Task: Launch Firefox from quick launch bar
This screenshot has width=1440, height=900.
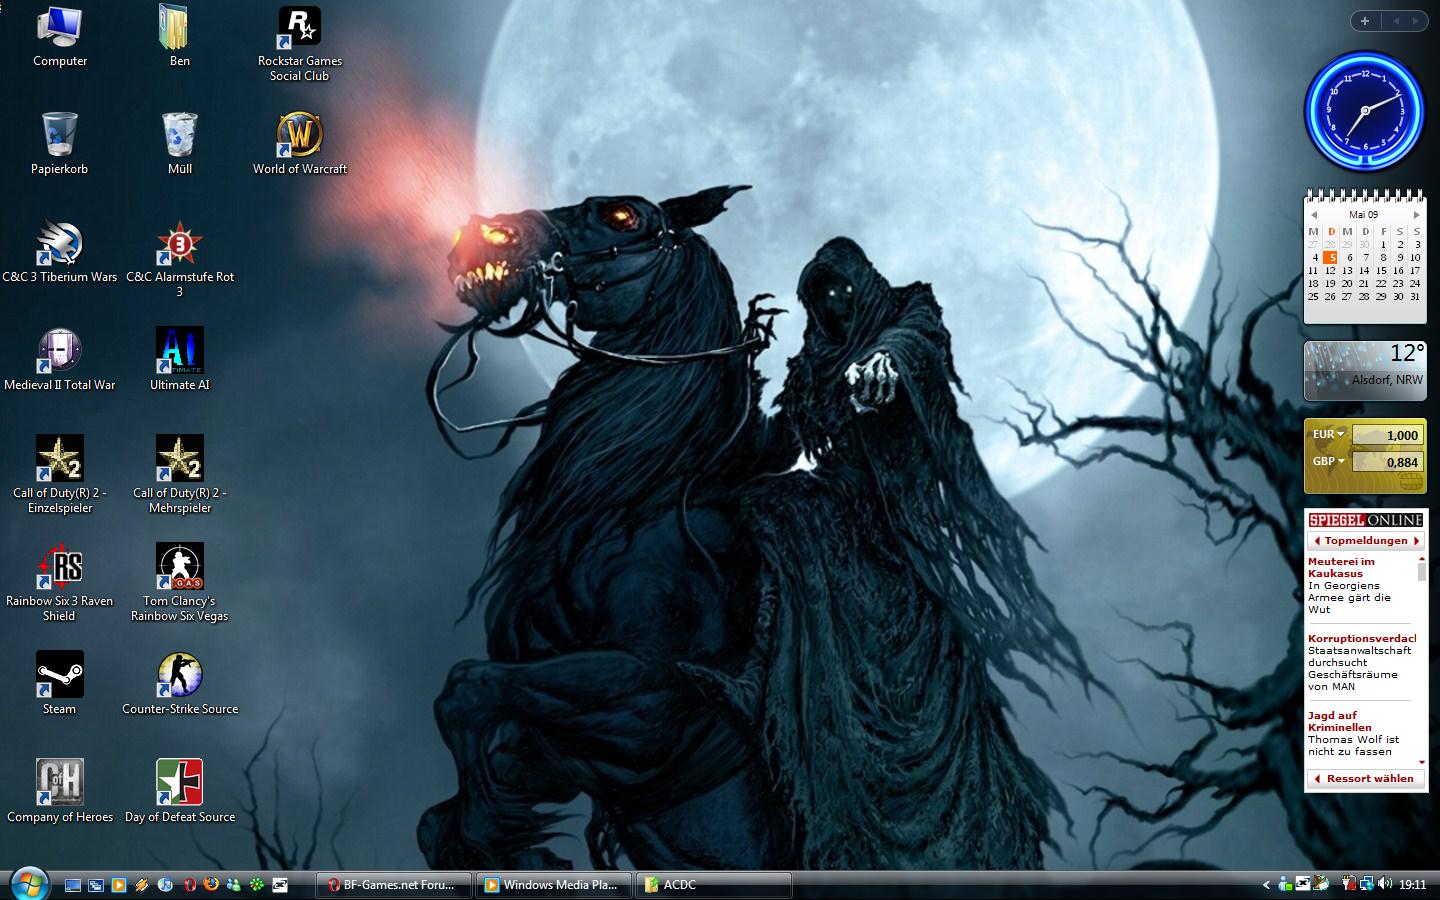Action: pos(211,884)
